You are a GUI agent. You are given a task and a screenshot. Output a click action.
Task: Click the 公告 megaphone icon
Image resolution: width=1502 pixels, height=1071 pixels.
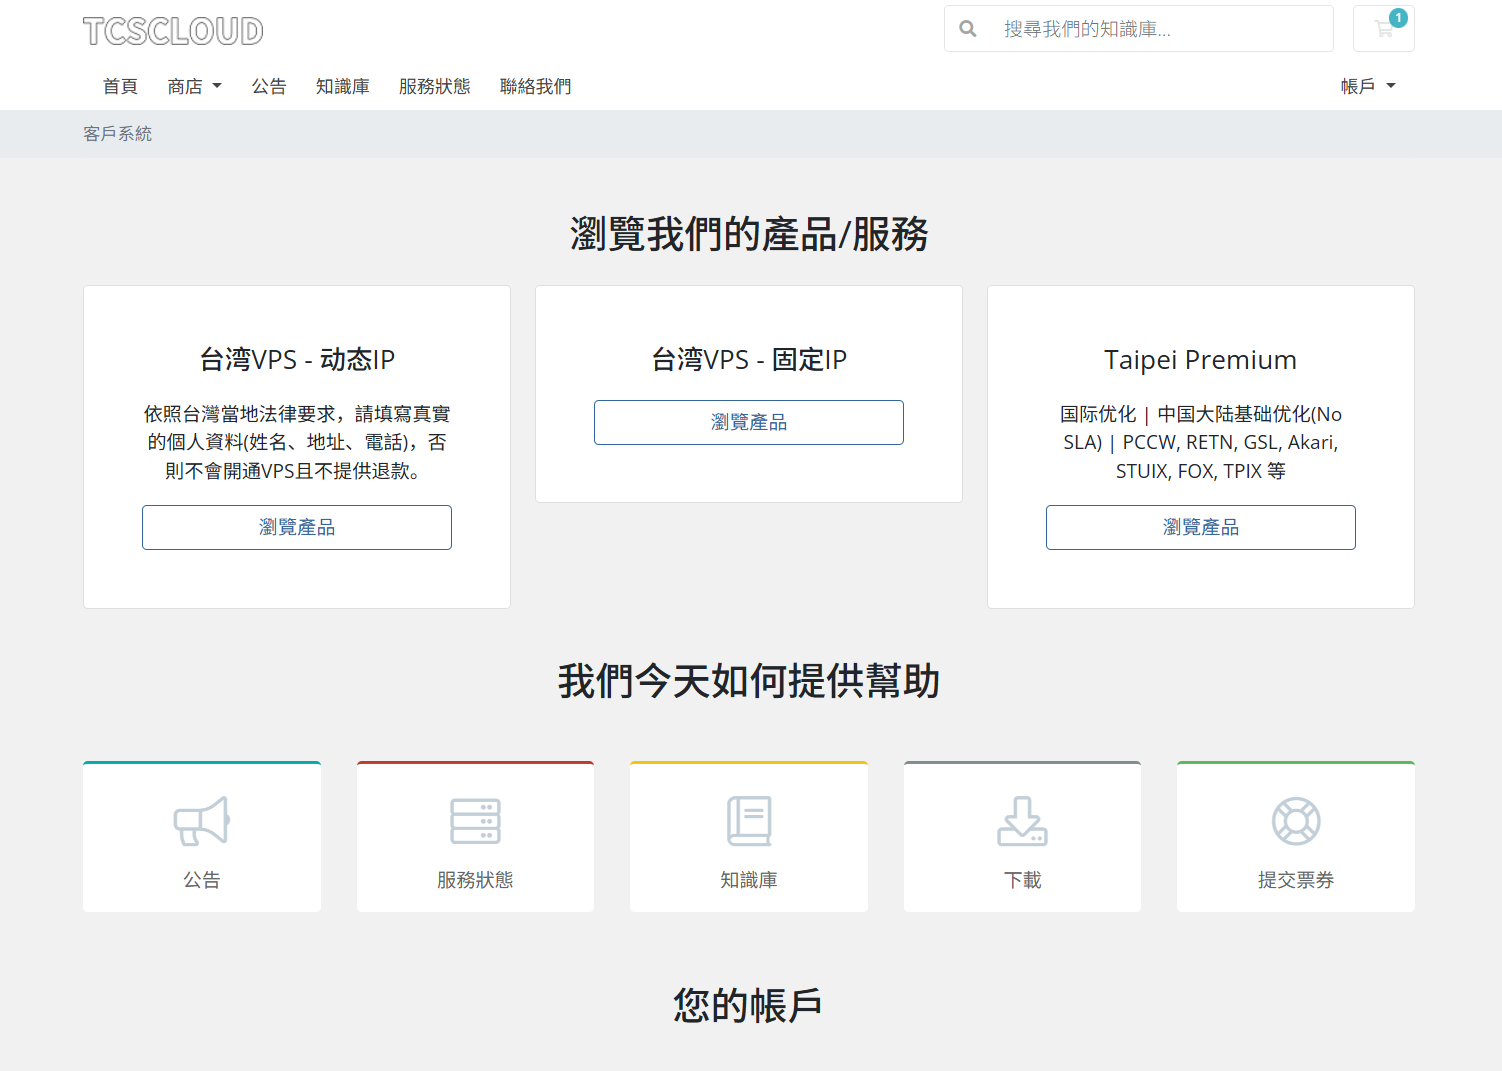(x=201, y=821)
